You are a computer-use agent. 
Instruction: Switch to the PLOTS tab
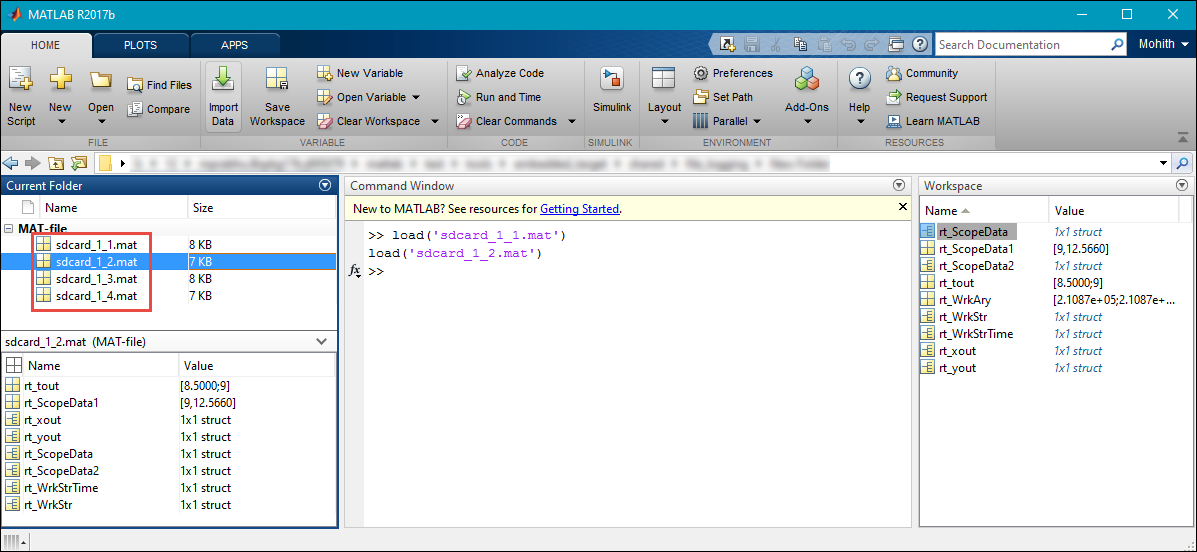[x=140, y=45]
